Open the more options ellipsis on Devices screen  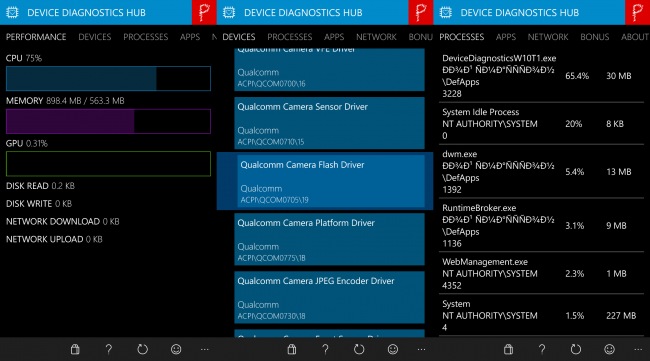[x=422, y=349]
